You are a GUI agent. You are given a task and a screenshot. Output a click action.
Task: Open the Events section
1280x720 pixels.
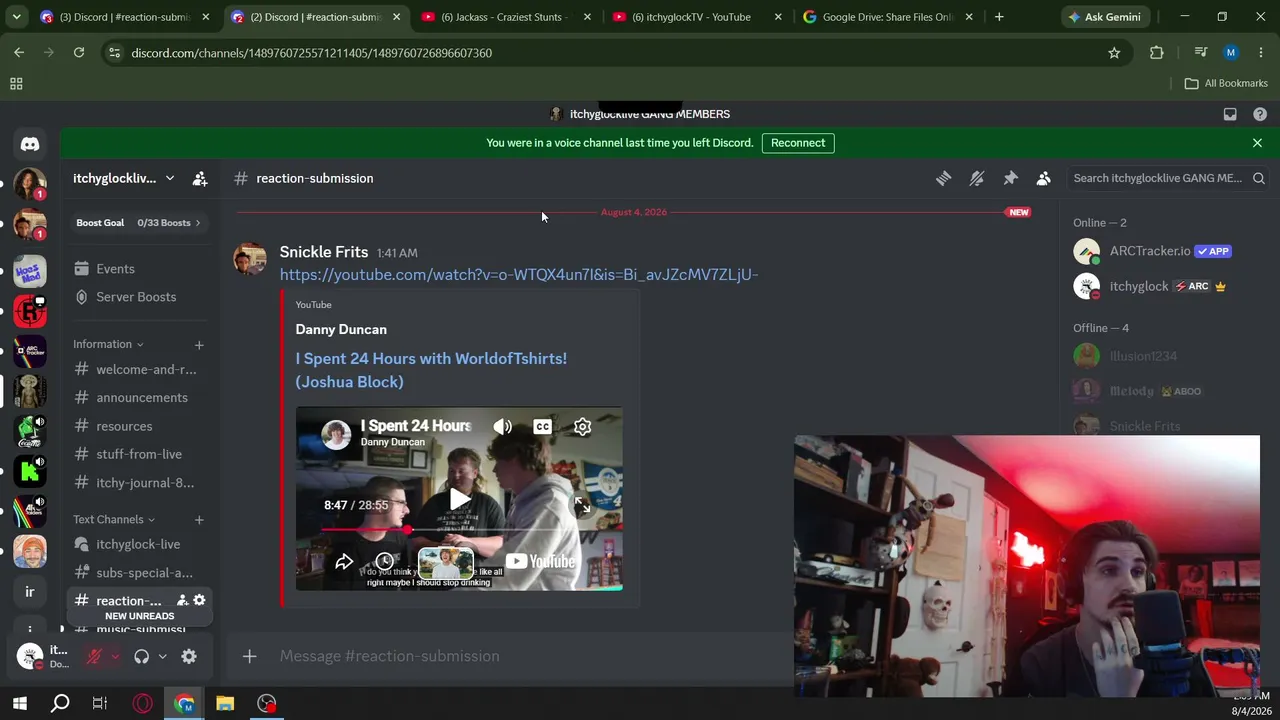click(138, 269)
